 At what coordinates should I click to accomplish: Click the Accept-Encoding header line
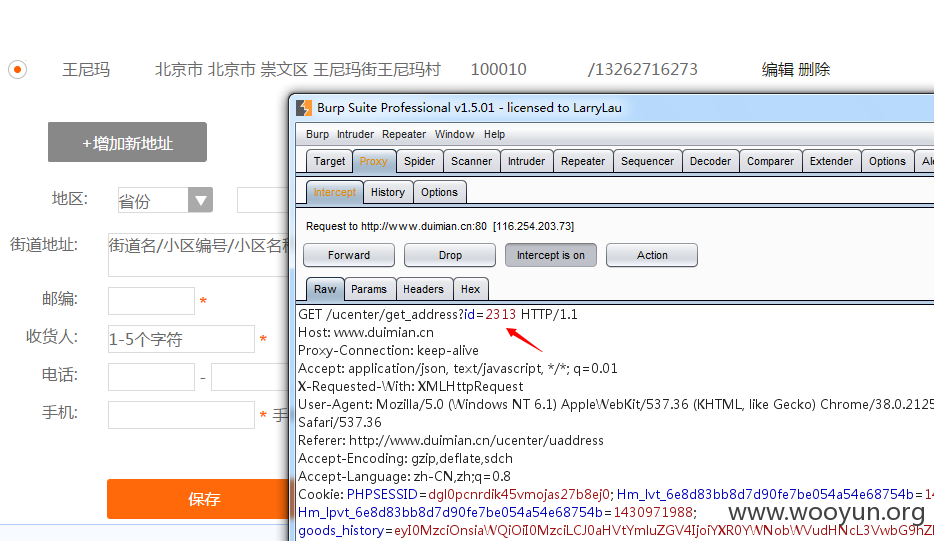405,458
